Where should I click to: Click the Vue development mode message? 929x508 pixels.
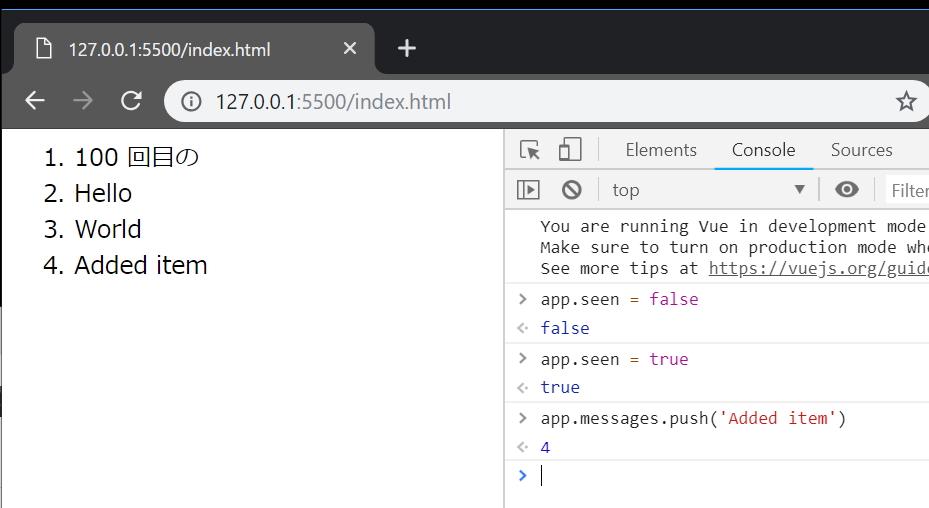point(734,247)
